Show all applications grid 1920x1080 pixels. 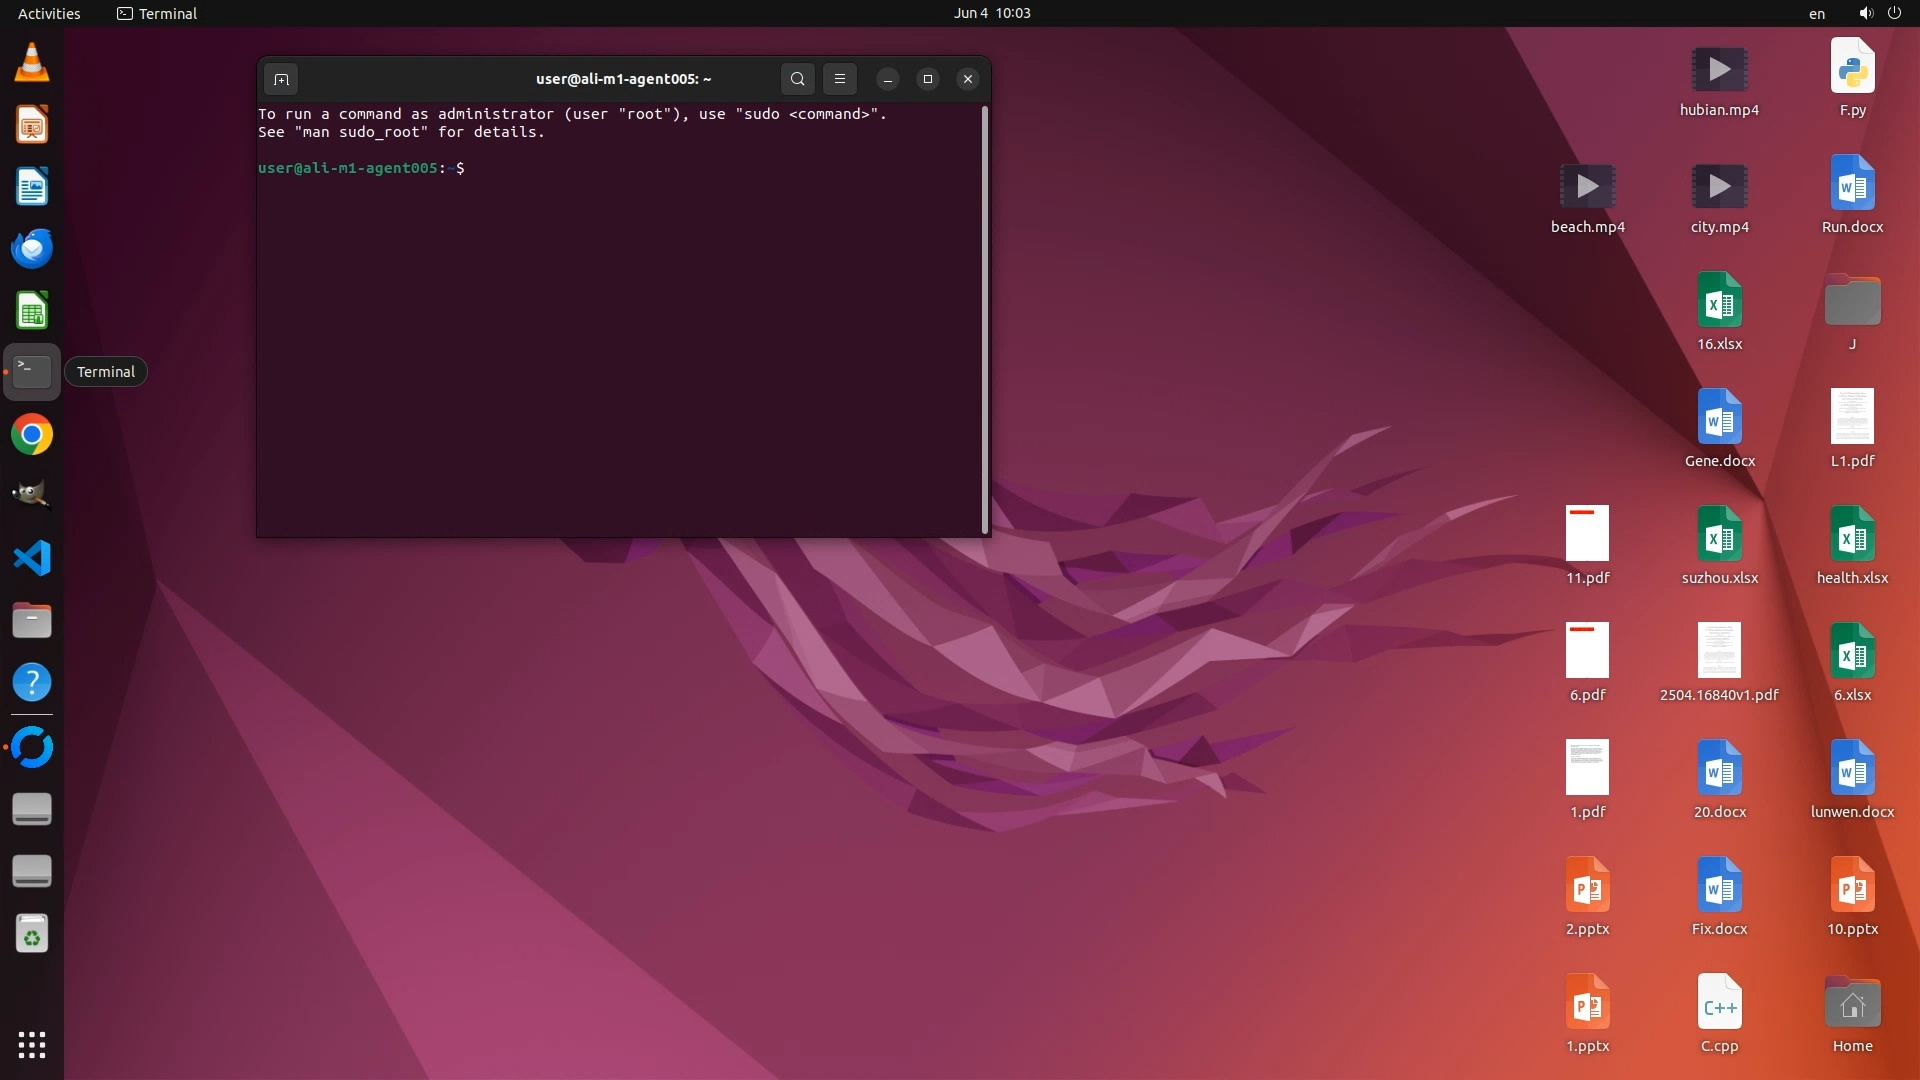tap(32, 1044)
